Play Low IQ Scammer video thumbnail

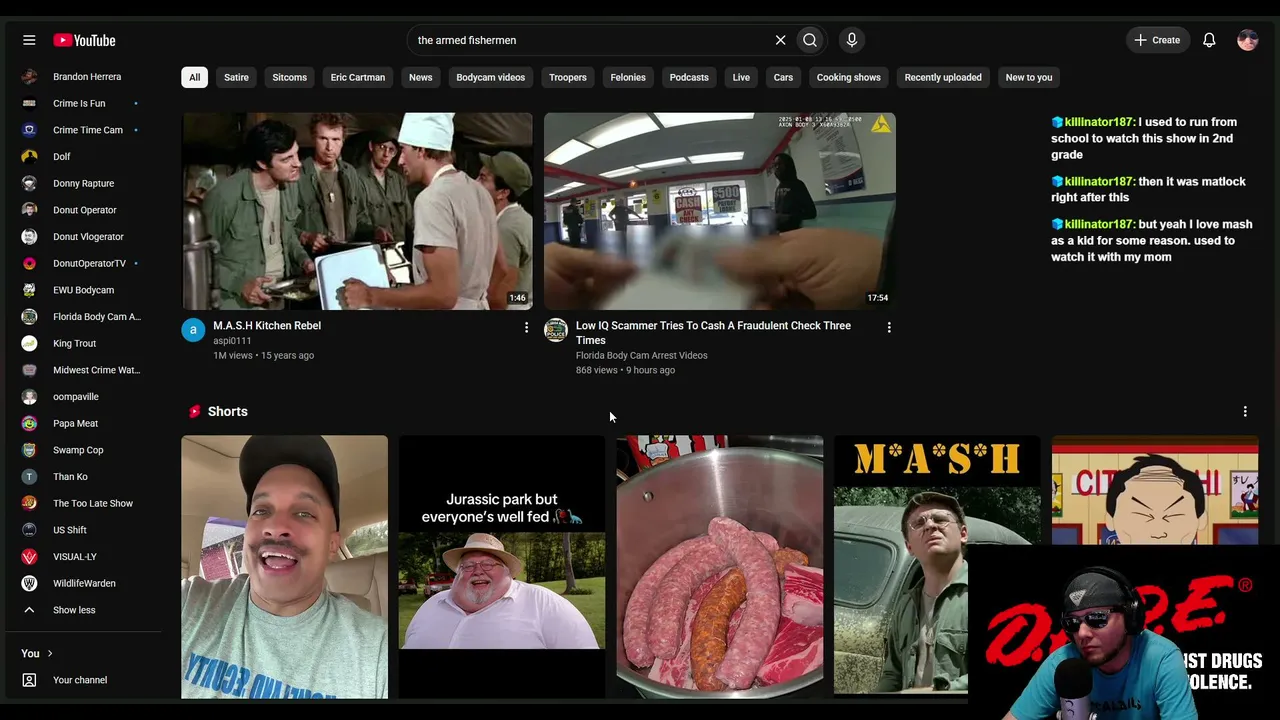(x=720, y=211)
